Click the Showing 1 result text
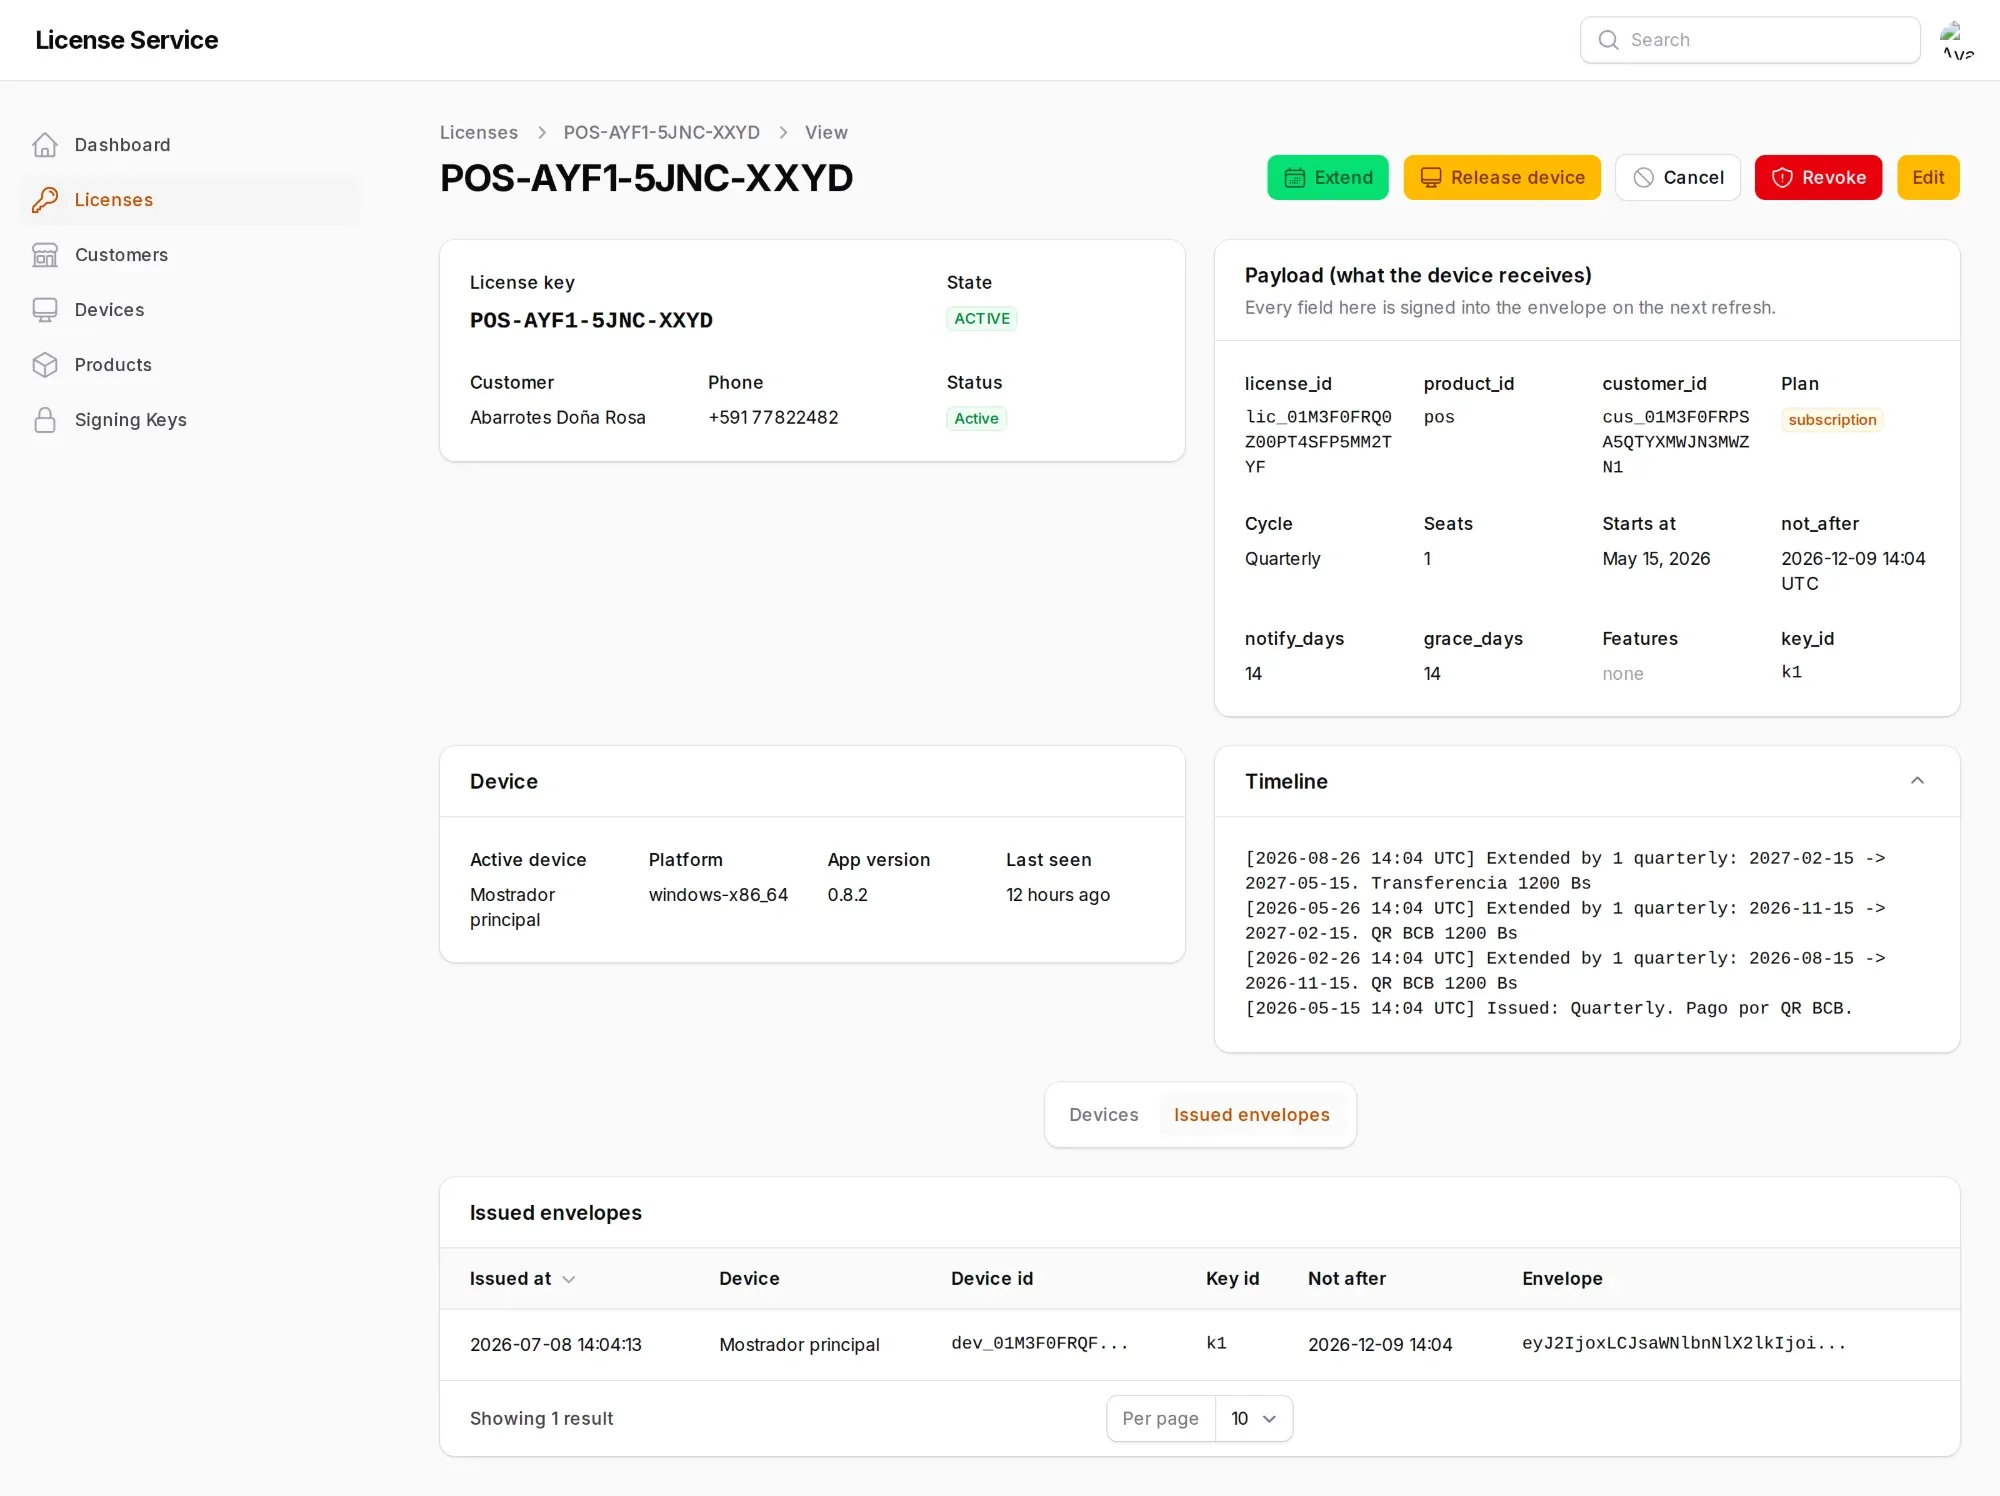The width and height of the screenshot is (2000, 1496). point(541,1419)
